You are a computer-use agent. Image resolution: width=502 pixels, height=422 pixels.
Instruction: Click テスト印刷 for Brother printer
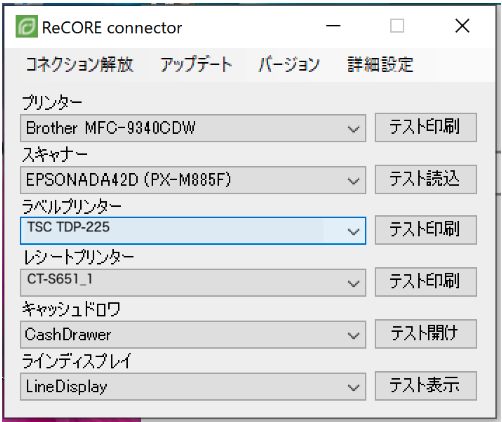[426, 127]
